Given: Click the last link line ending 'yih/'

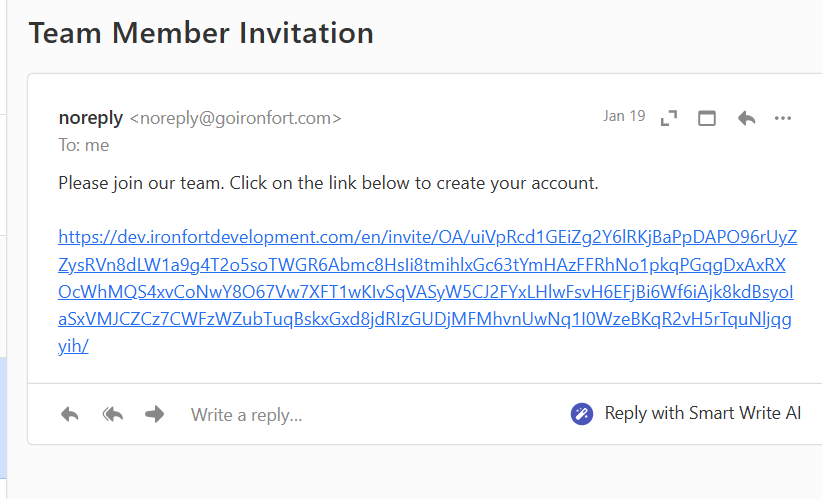Looking at the screenshot, I should tap(74, 346).
